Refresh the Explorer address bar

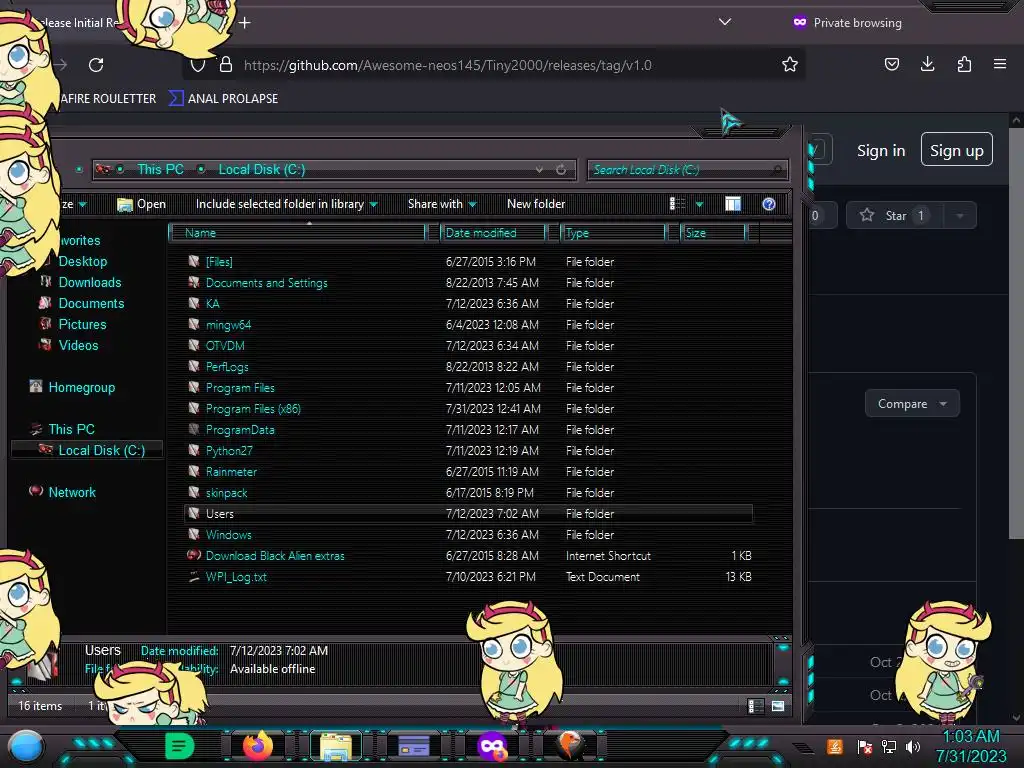point(561,170)
